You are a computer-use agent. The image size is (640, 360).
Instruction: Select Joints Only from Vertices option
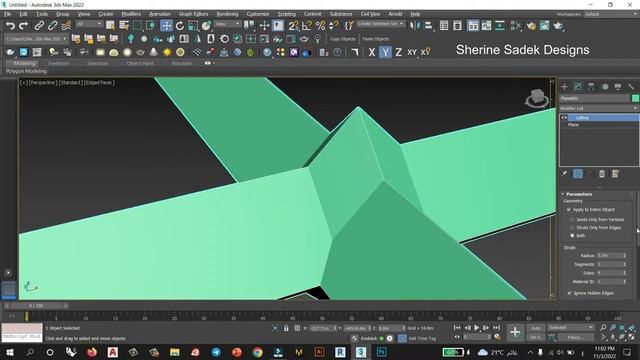(x=572, y=220)
